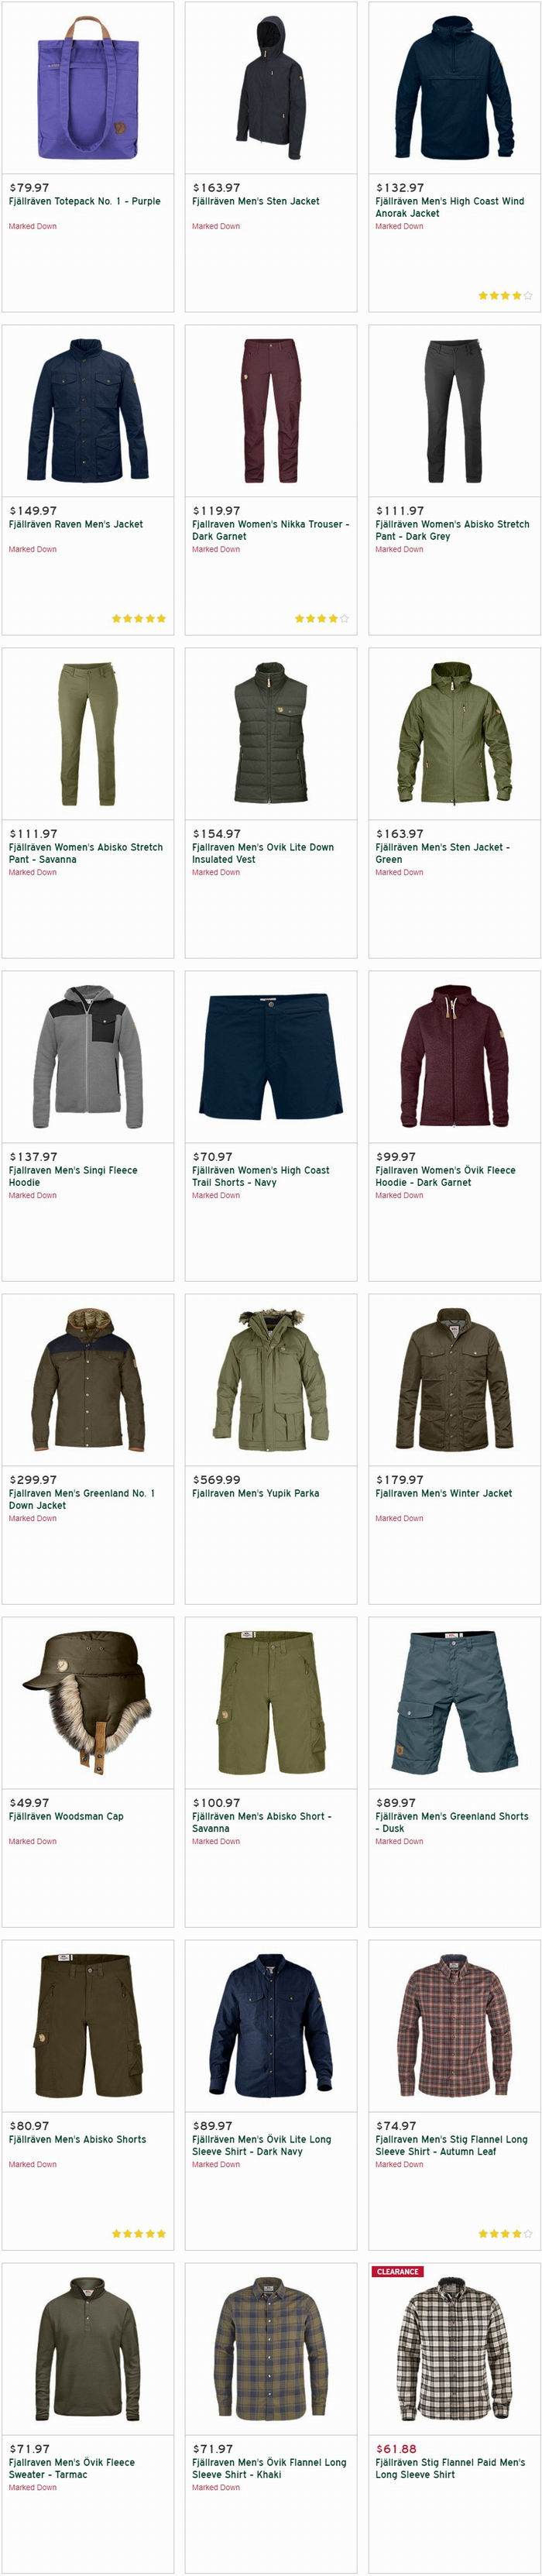View the Ovik Lite Down Insulated Vest photo
Screen dimensions: 542x2576
pyautogui.click(x=271, y=734)
